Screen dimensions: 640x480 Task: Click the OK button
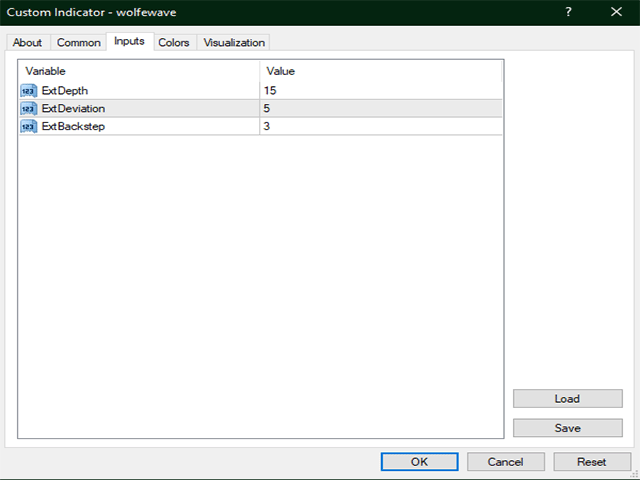click(x=420, y=462)
